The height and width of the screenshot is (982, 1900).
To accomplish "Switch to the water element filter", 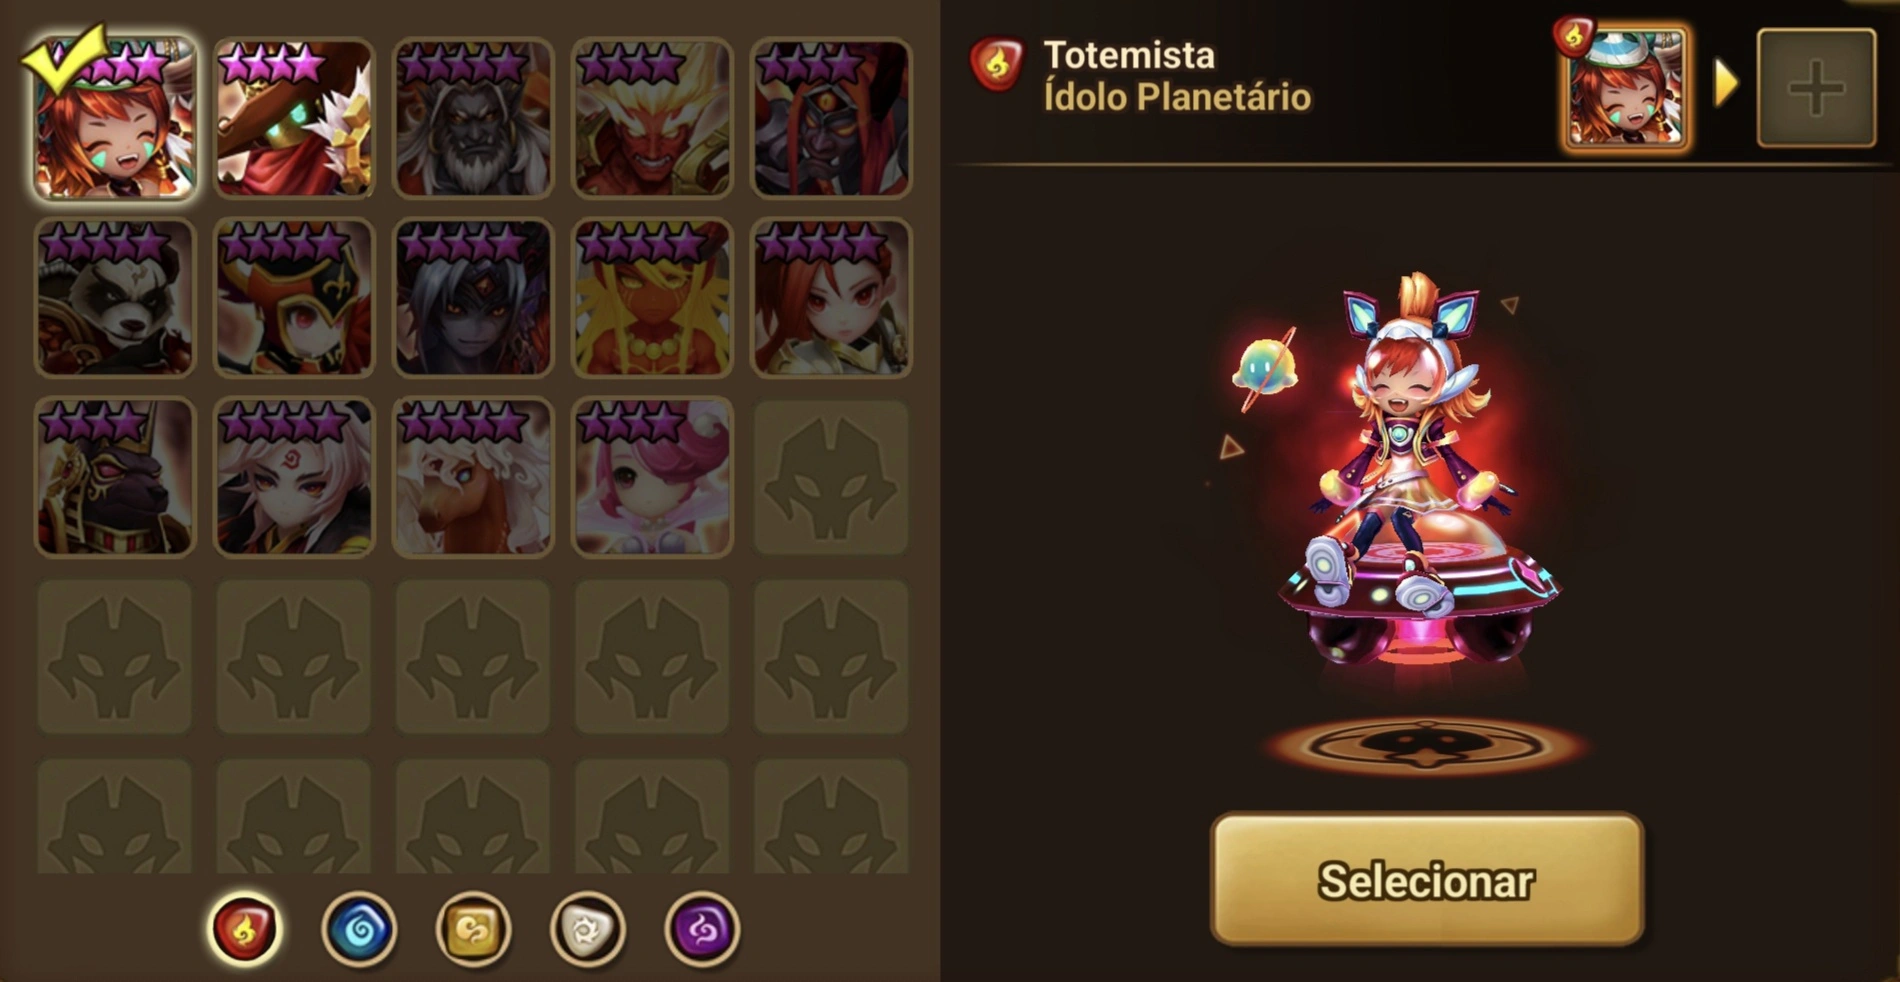I will [359, 929].
